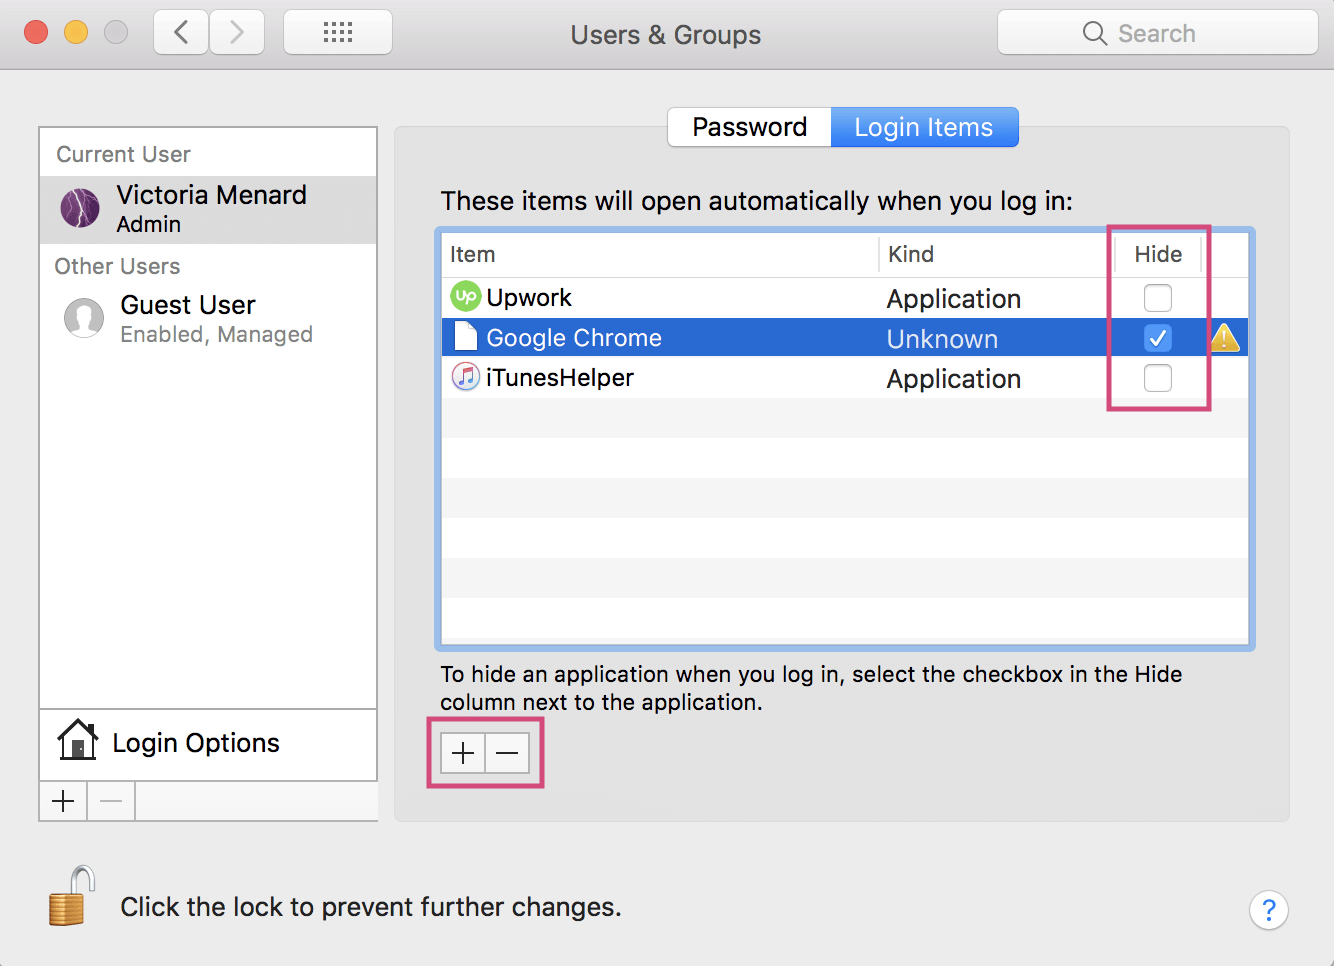
Task: Open the help question mark button
Action: coord(1269,911)
